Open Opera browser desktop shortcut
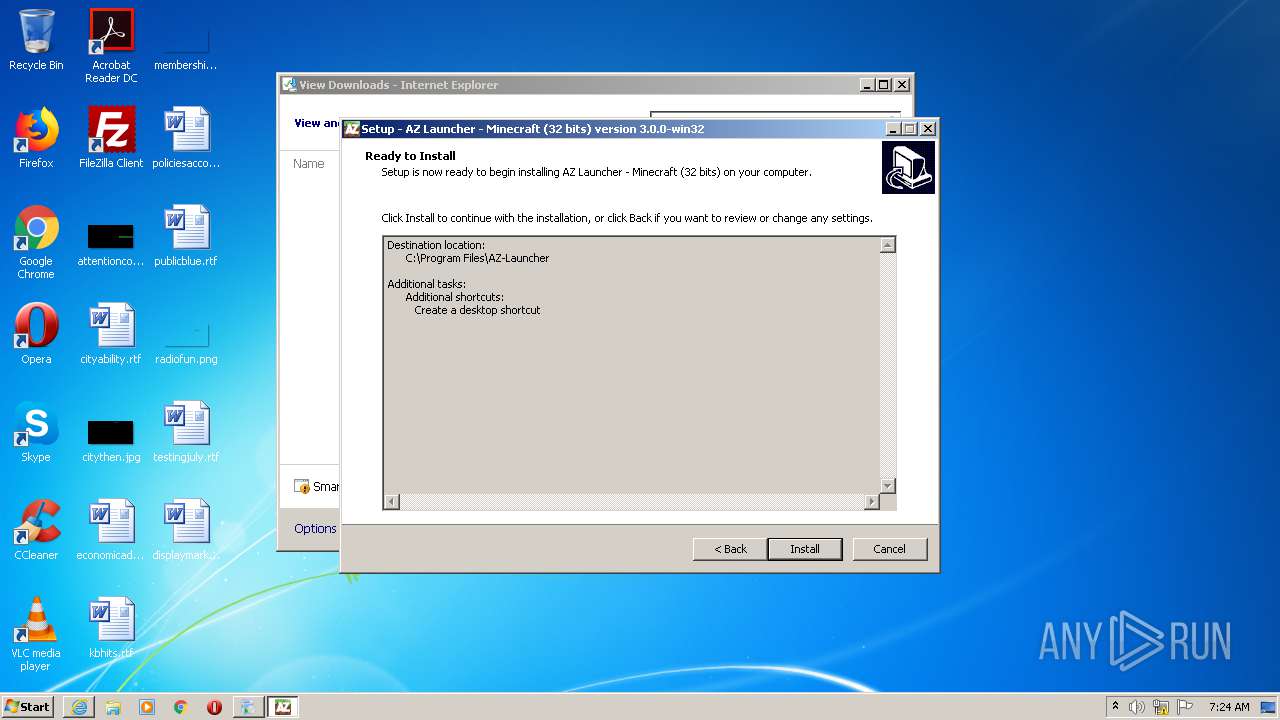Screen dimensions: 1280x720 pos(36,334)
